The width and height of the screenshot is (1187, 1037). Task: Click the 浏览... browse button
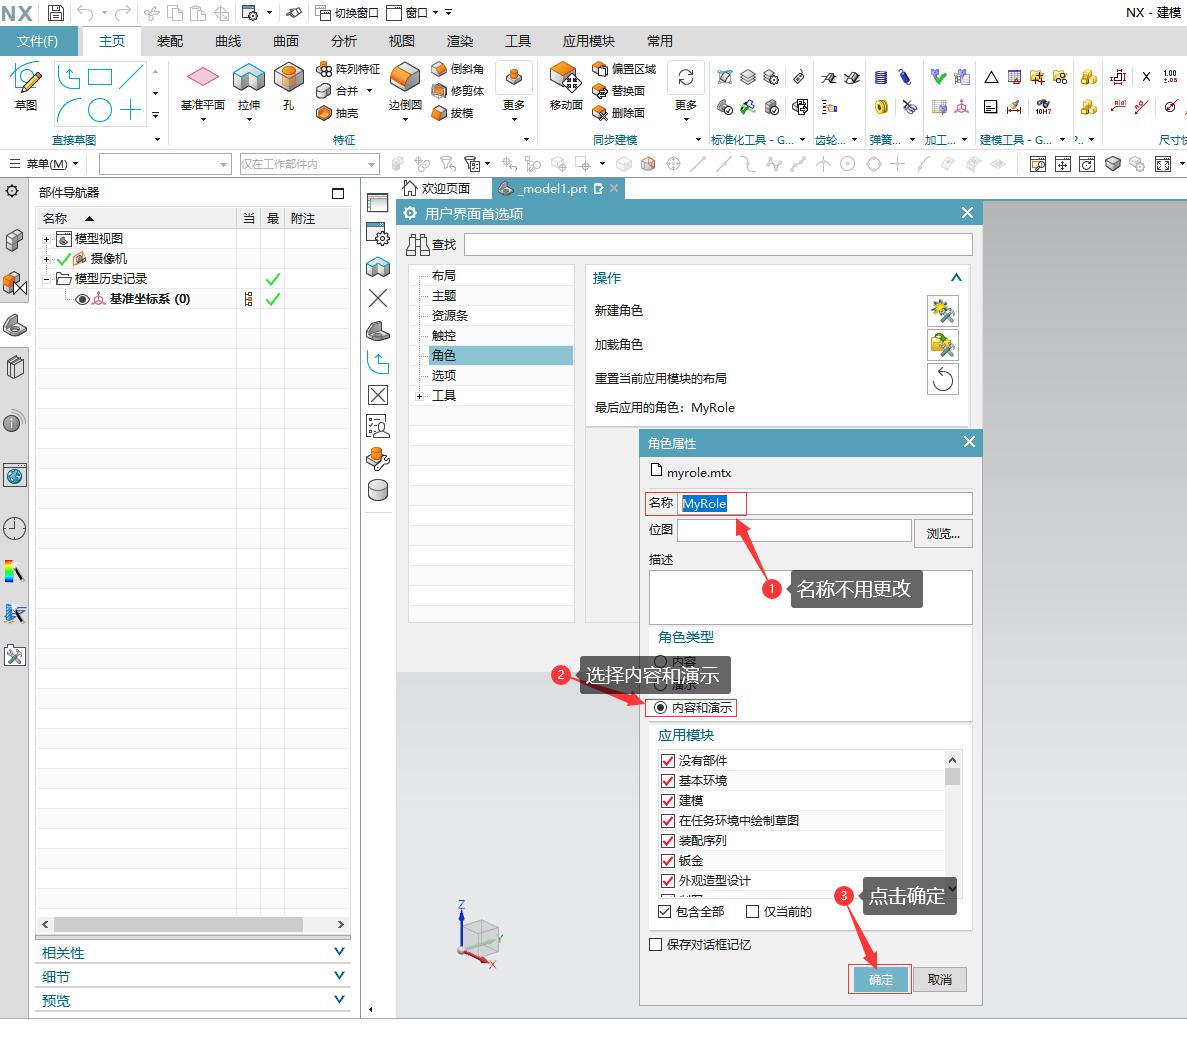942,534
